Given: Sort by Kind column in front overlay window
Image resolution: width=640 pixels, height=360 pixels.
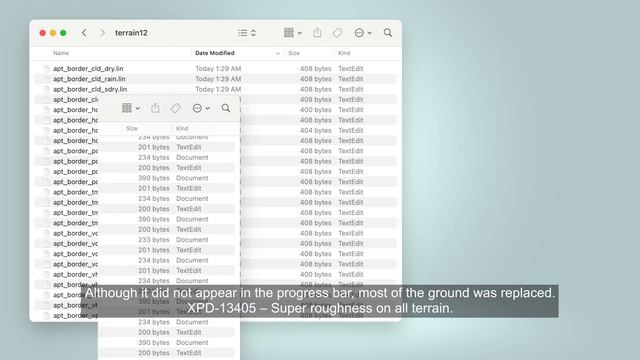Looking at the screenshot, I should click(182, 129).
